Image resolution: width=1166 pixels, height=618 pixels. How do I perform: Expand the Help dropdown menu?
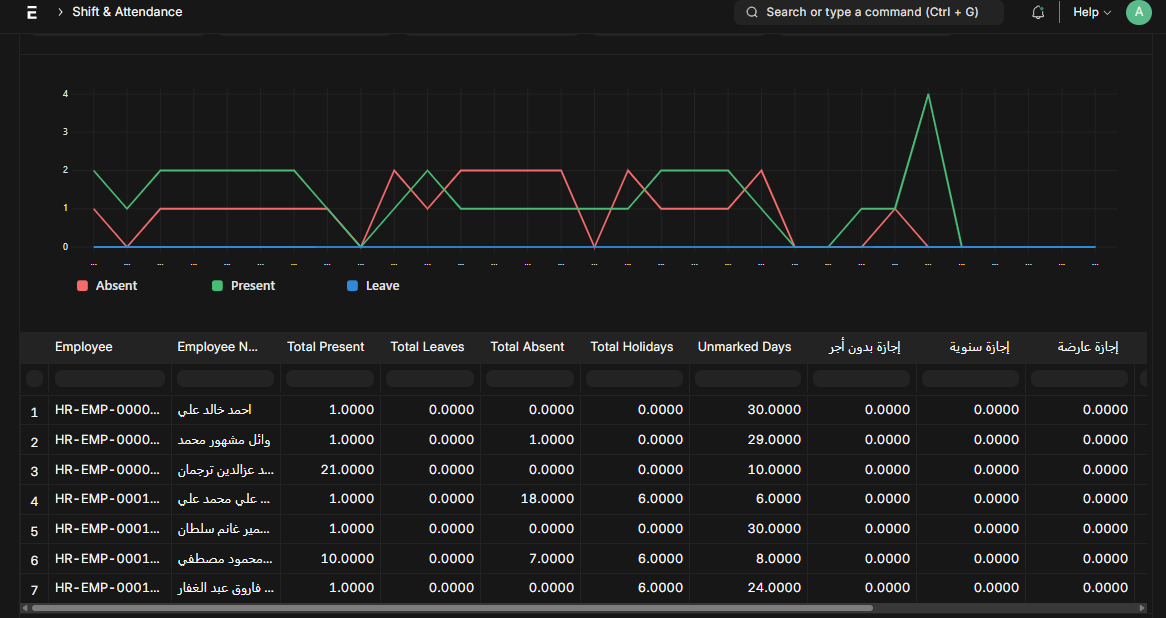click(x=1092, y=12)
